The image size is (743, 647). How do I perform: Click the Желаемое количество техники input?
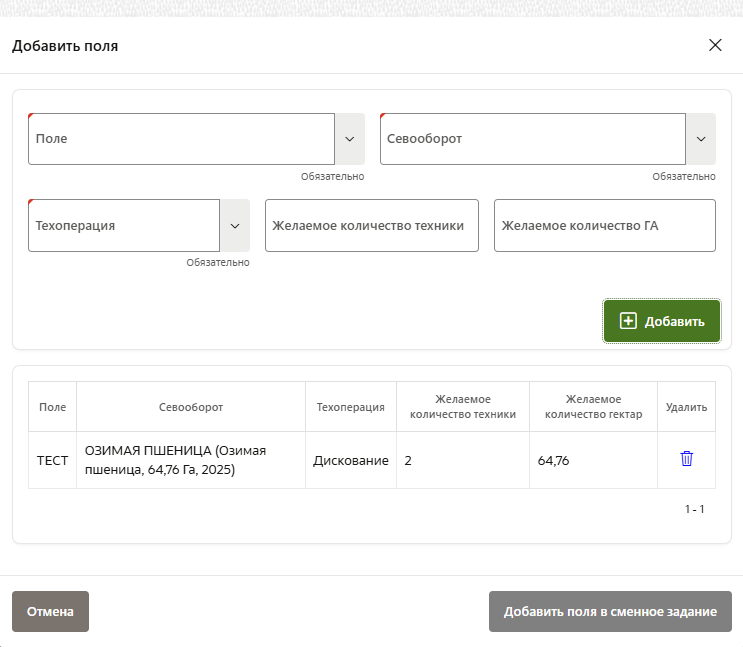(x=371, y=225)
